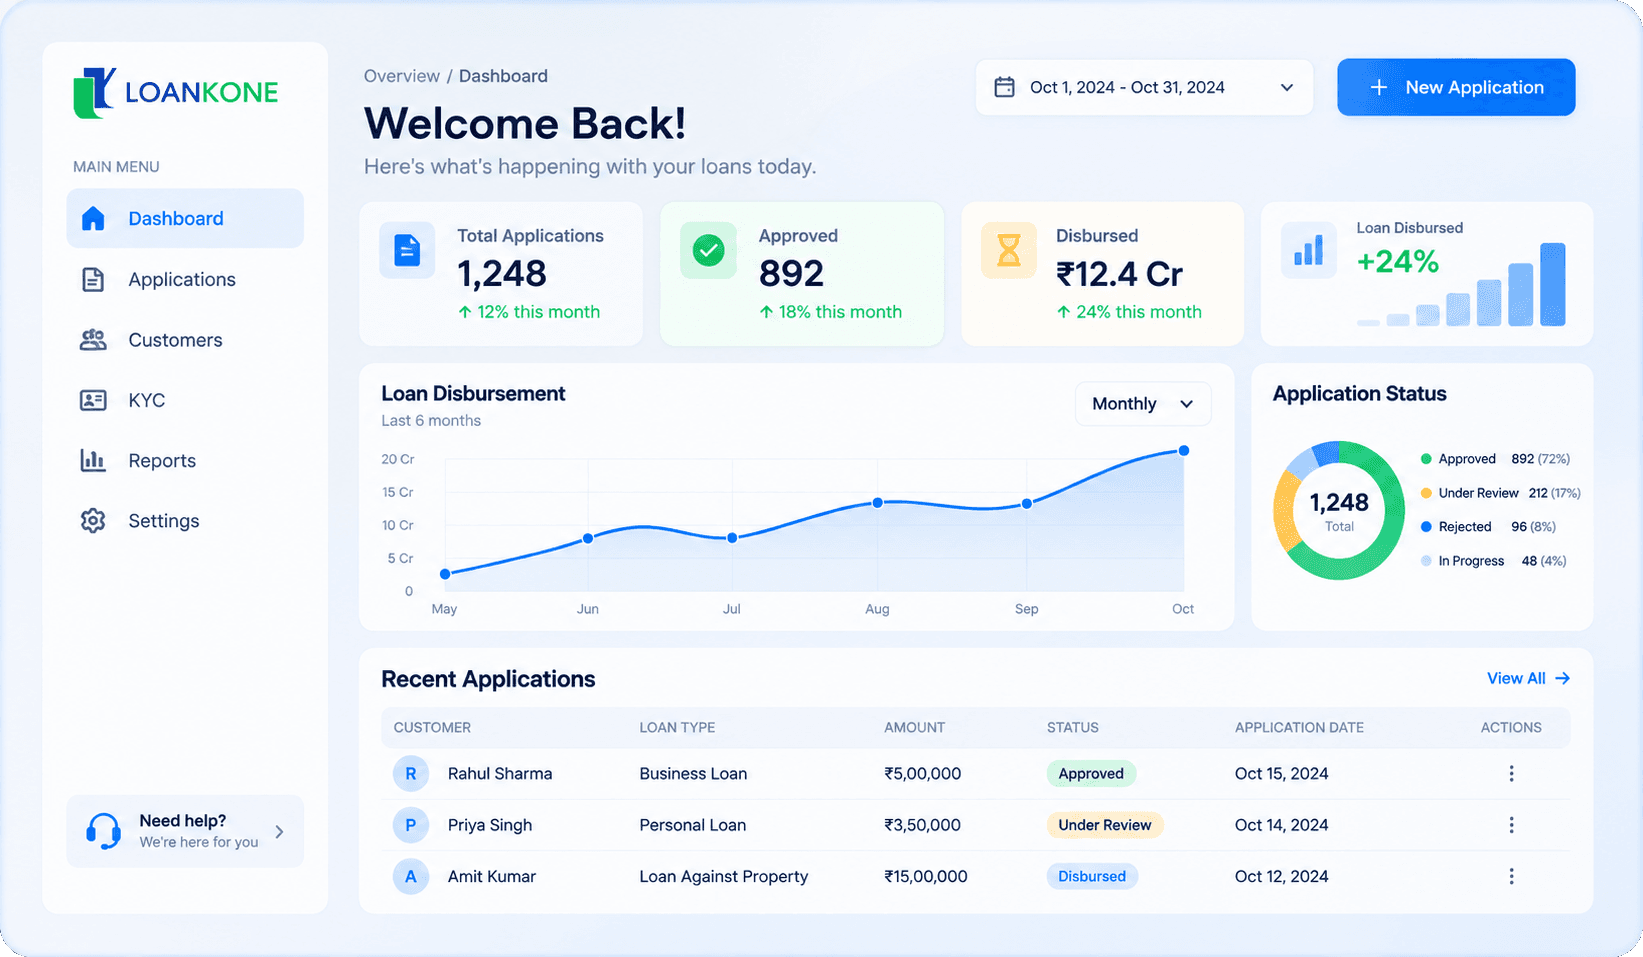Click the donut chart center total
This screenshot has height=957, width=1643.
tap(1339, 510)
